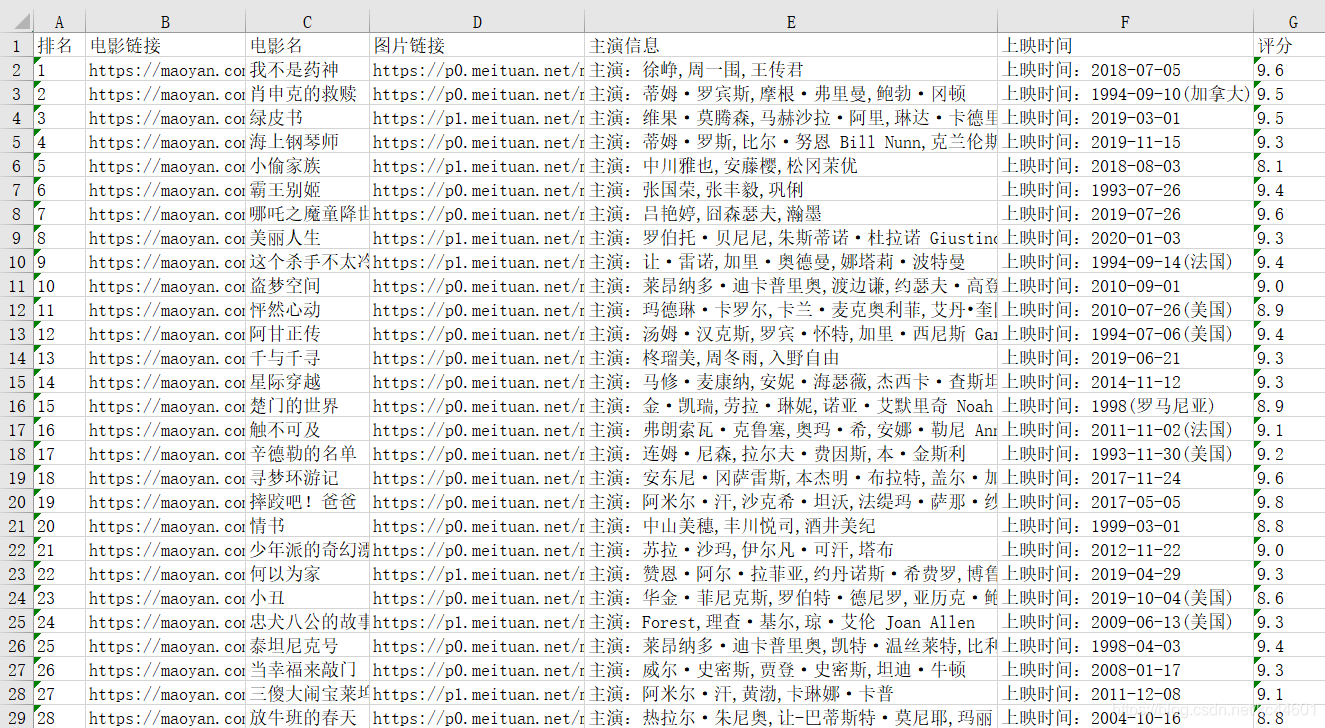Select the cell 寻梦环游记
This screenshot has width=1325, height=728.
tap(307, 478)
